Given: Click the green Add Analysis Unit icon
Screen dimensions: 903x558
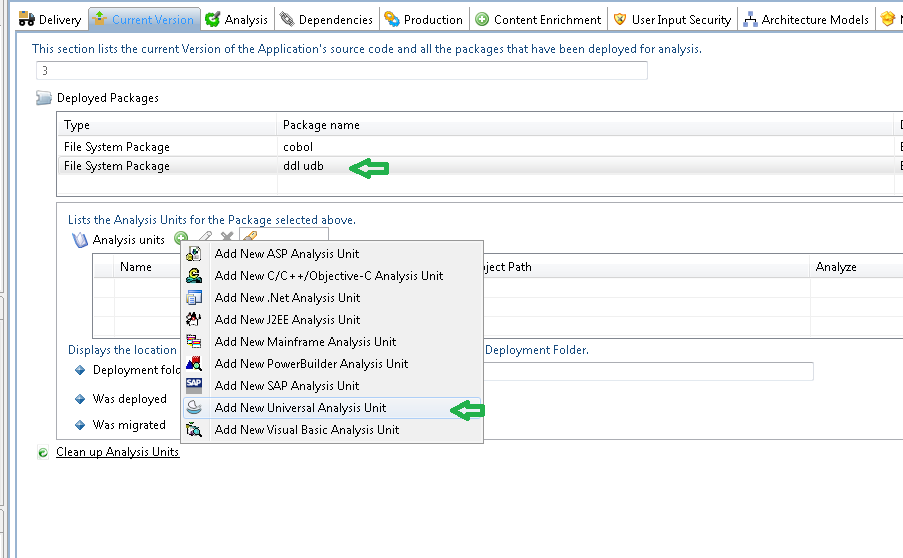Looking at the screenshot, I should tap(180, 238).
